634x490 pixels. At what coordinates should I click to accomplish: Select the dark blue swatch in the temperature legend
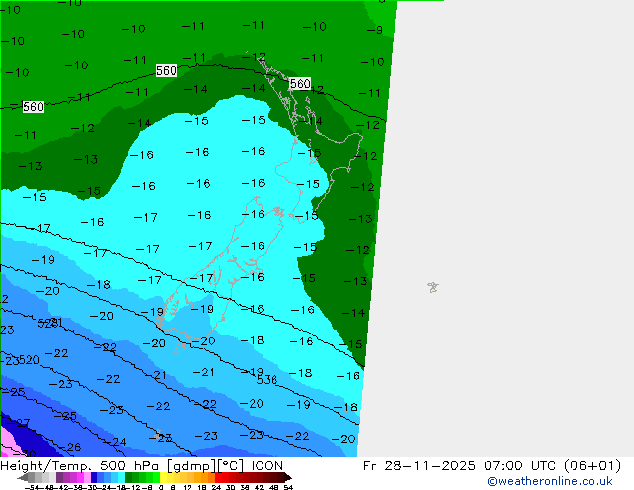point(94,477)
